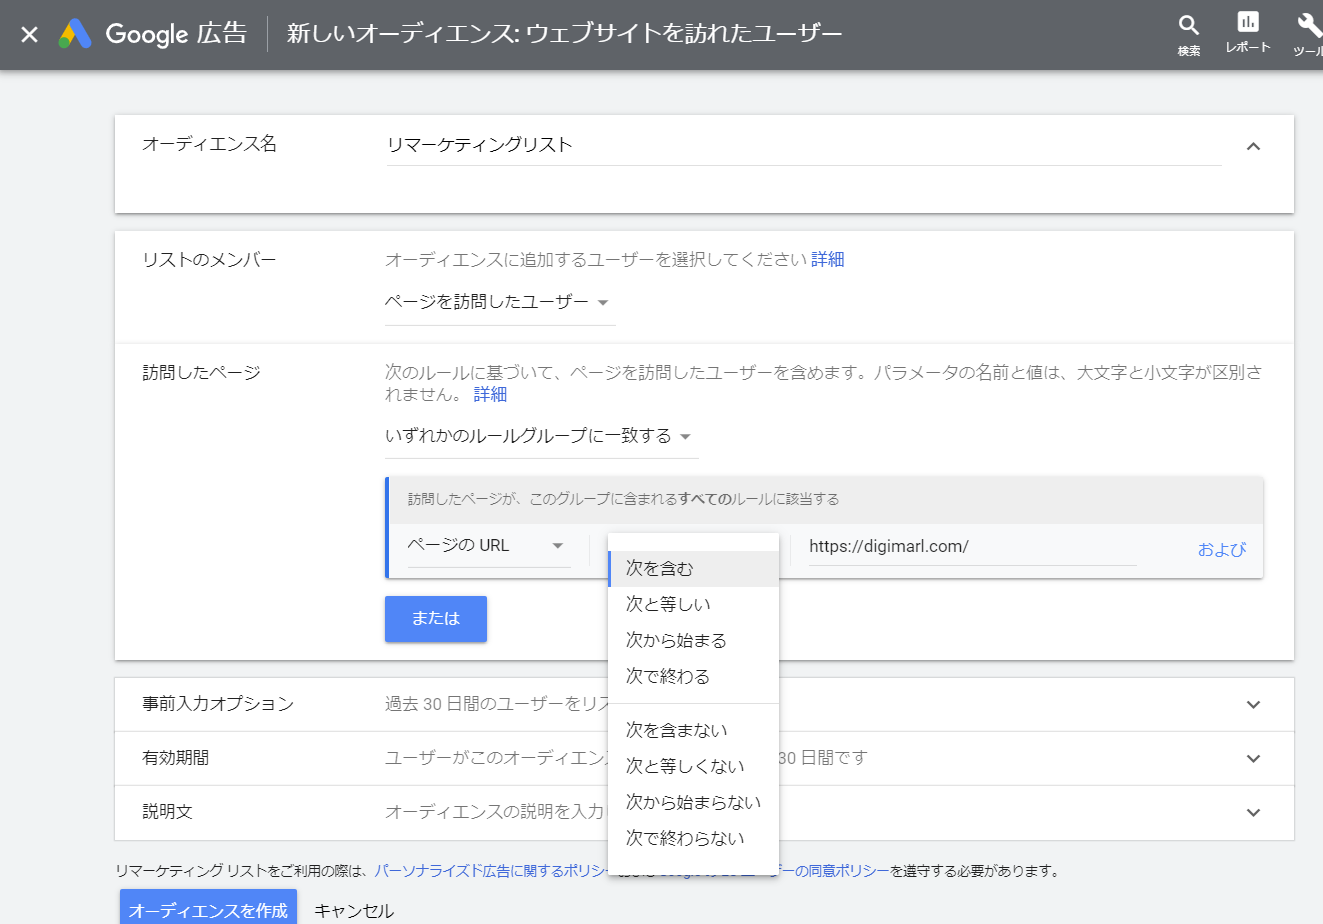1323x924 pixels.
Task: Open the ページの URL dropdown
Action: coord(488,546)
